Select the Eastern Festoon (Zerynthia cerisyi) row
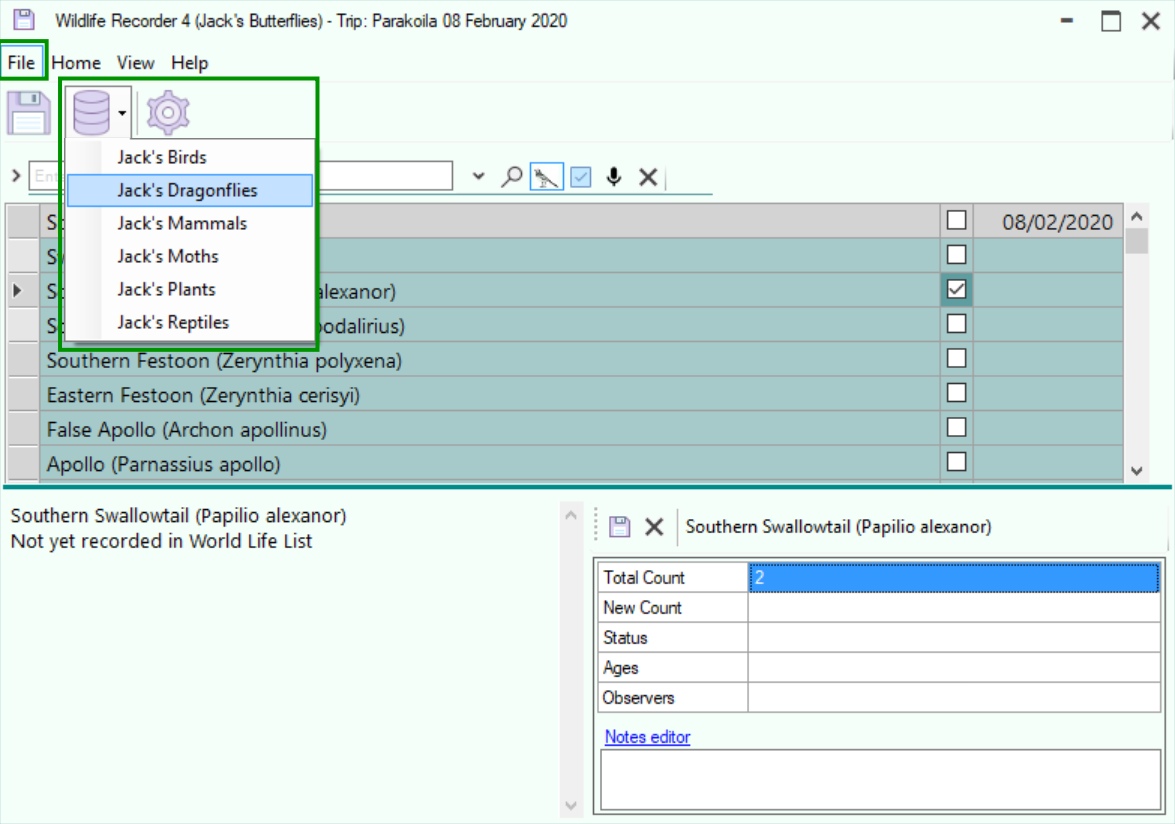Viewport: 1175px width, 824px height. pos(490,395)
